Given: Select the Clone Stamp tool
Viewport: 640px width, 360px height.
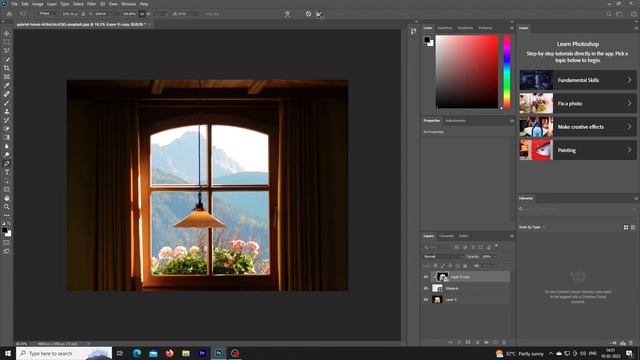Looking at the screenshot, I should [x=7, y=111].
